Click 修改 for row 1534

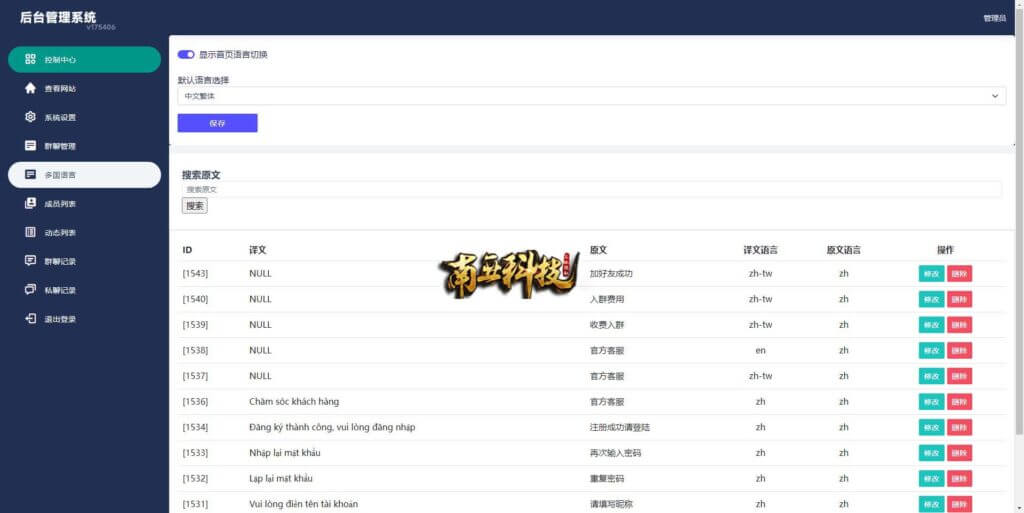(931, 428)
